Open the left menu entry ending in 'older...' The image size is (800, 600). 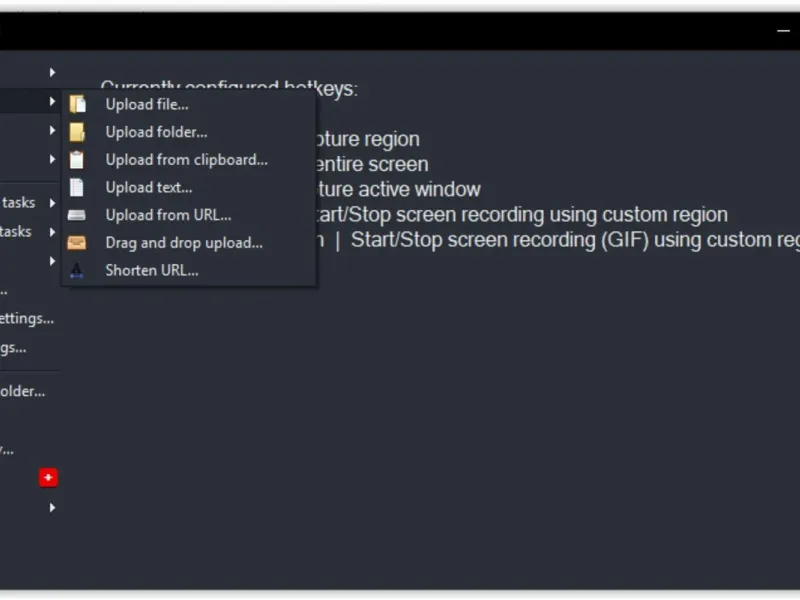coord(22,392)
